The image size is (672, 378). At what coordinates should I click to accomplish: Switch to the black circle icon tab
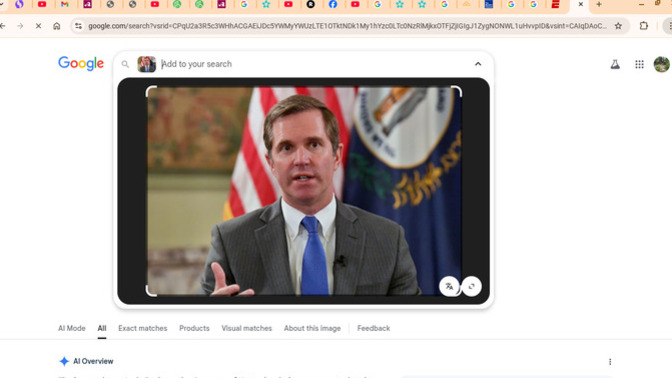[x=311, y=4]
